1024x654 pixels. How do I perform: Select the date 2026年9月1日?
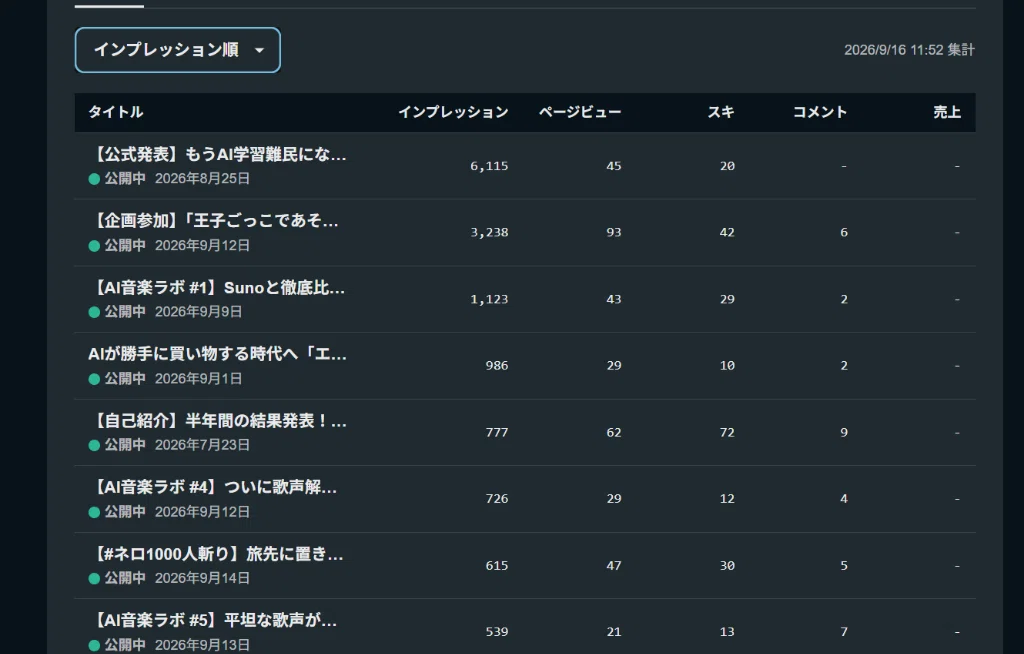click(x=199, y=379)
